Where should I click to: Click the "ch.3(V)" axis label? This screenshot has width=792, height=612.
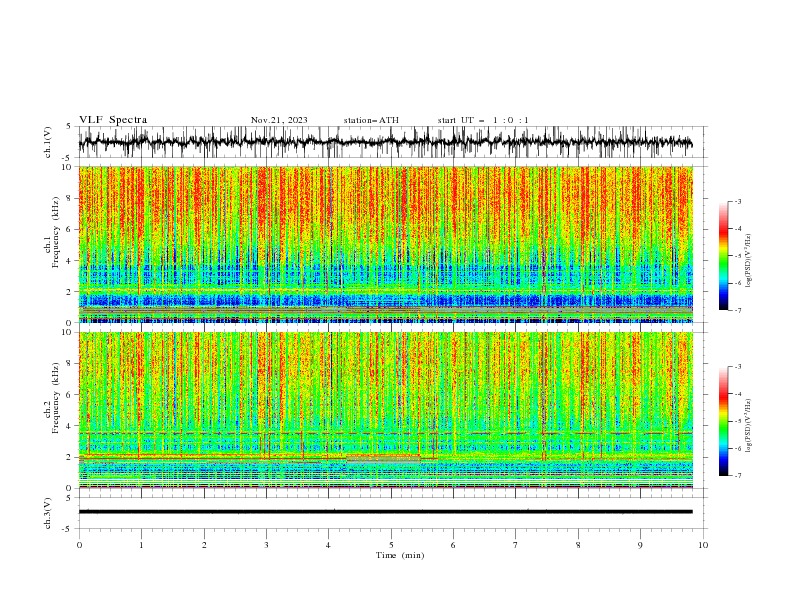(48, 513)
